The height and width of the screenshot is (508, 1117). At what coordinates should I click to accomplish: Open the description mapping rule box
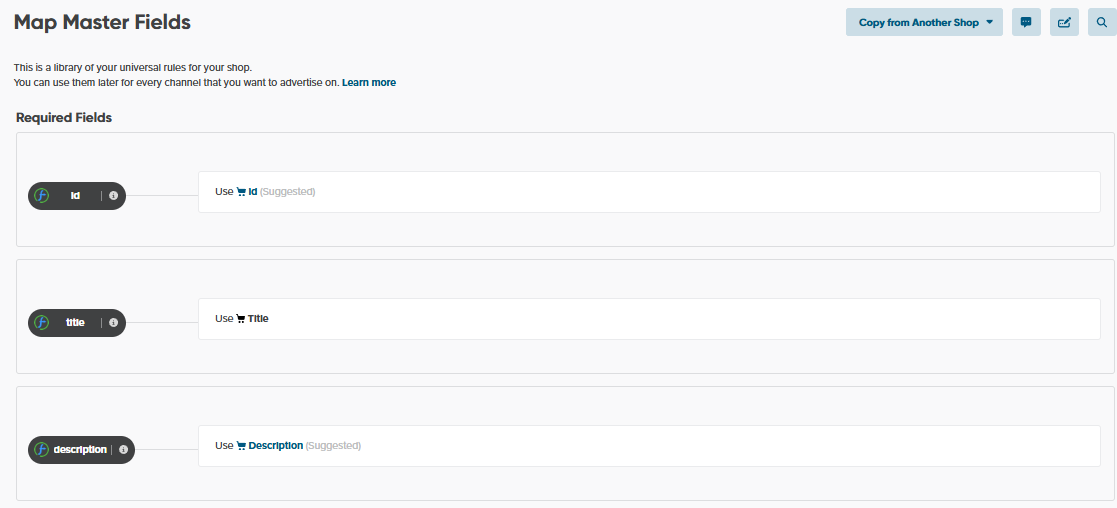[x=648, y=446]
